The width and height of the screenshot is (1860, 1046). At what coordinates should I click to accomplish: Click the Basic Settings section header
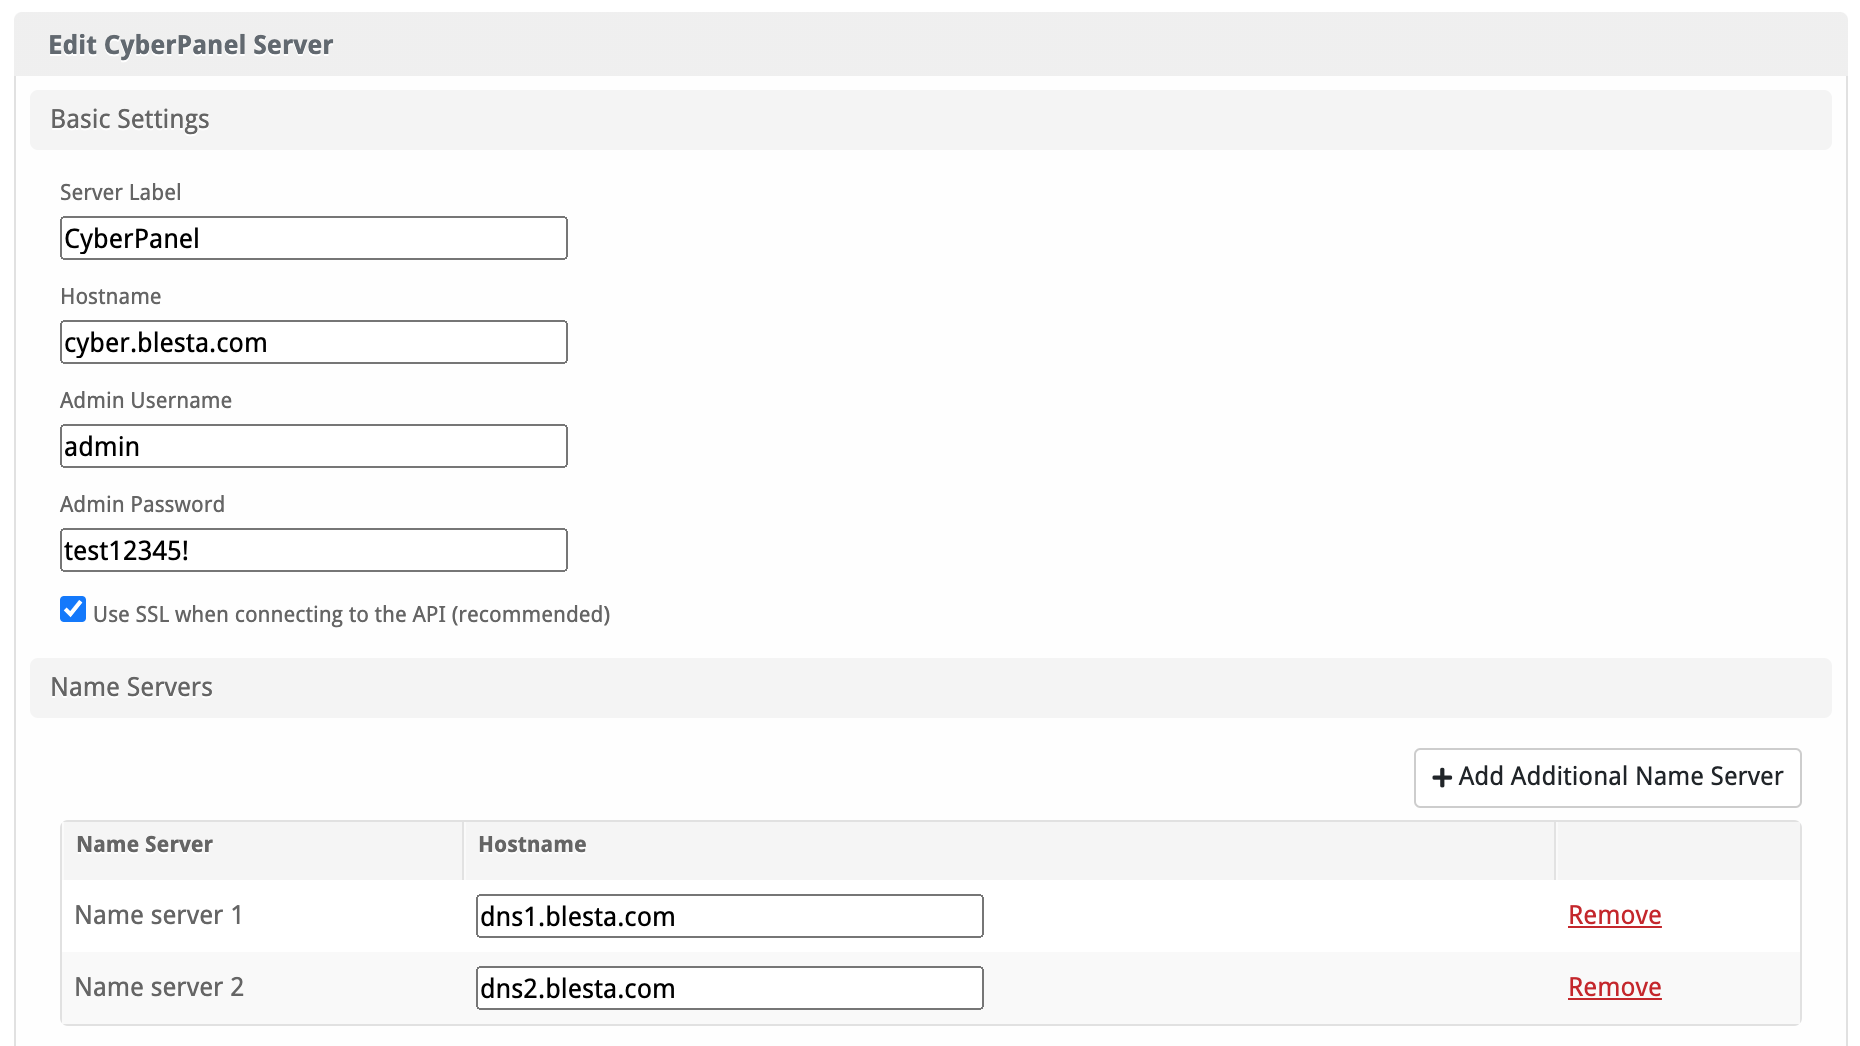pyautogui.click(x=130, y=119)
